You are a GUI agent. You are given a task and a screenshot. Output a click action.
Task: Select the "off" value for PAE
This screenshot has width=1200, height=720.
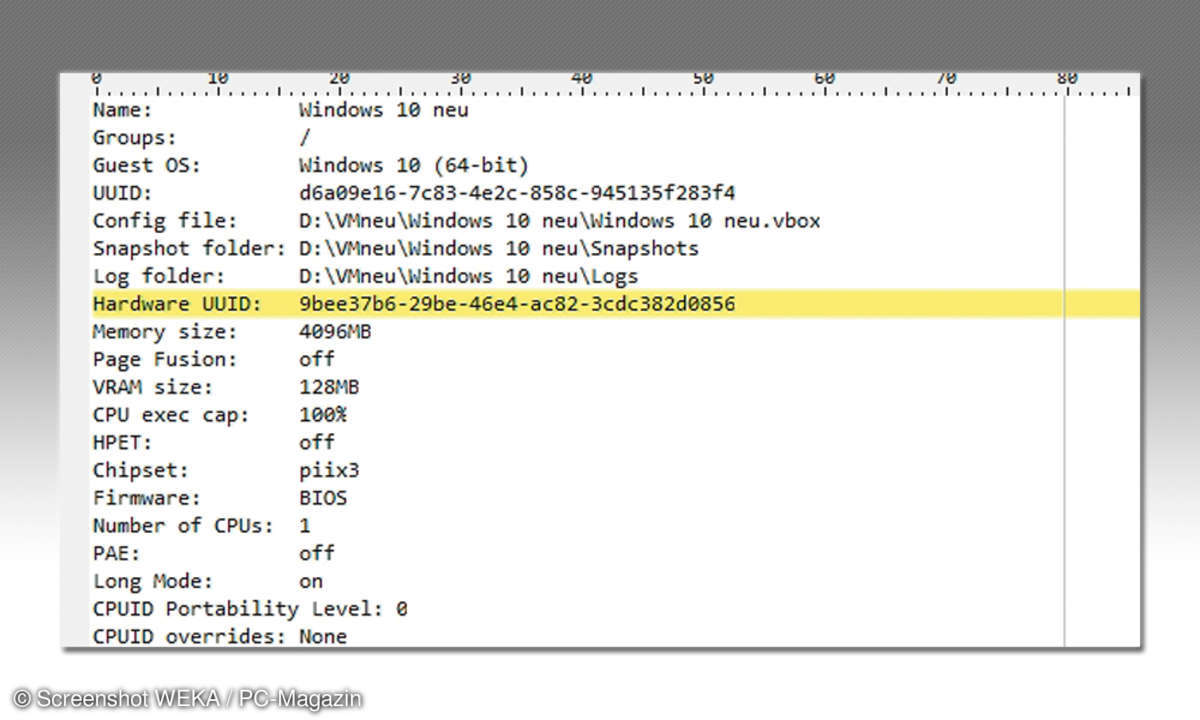(x=317, y=553)
